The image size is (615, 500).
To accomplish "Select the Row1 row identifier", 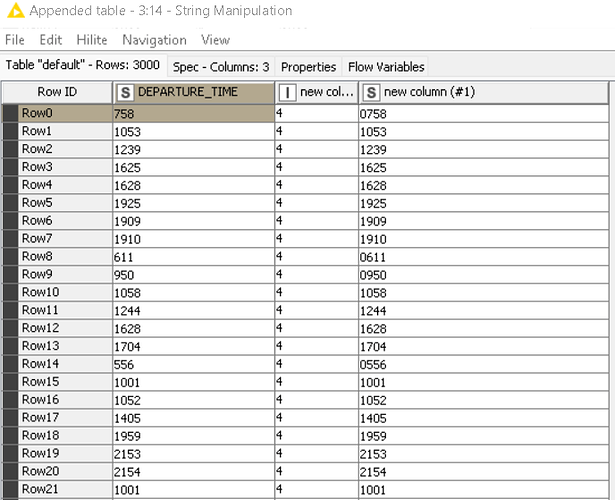I will [x=65, y=131].
